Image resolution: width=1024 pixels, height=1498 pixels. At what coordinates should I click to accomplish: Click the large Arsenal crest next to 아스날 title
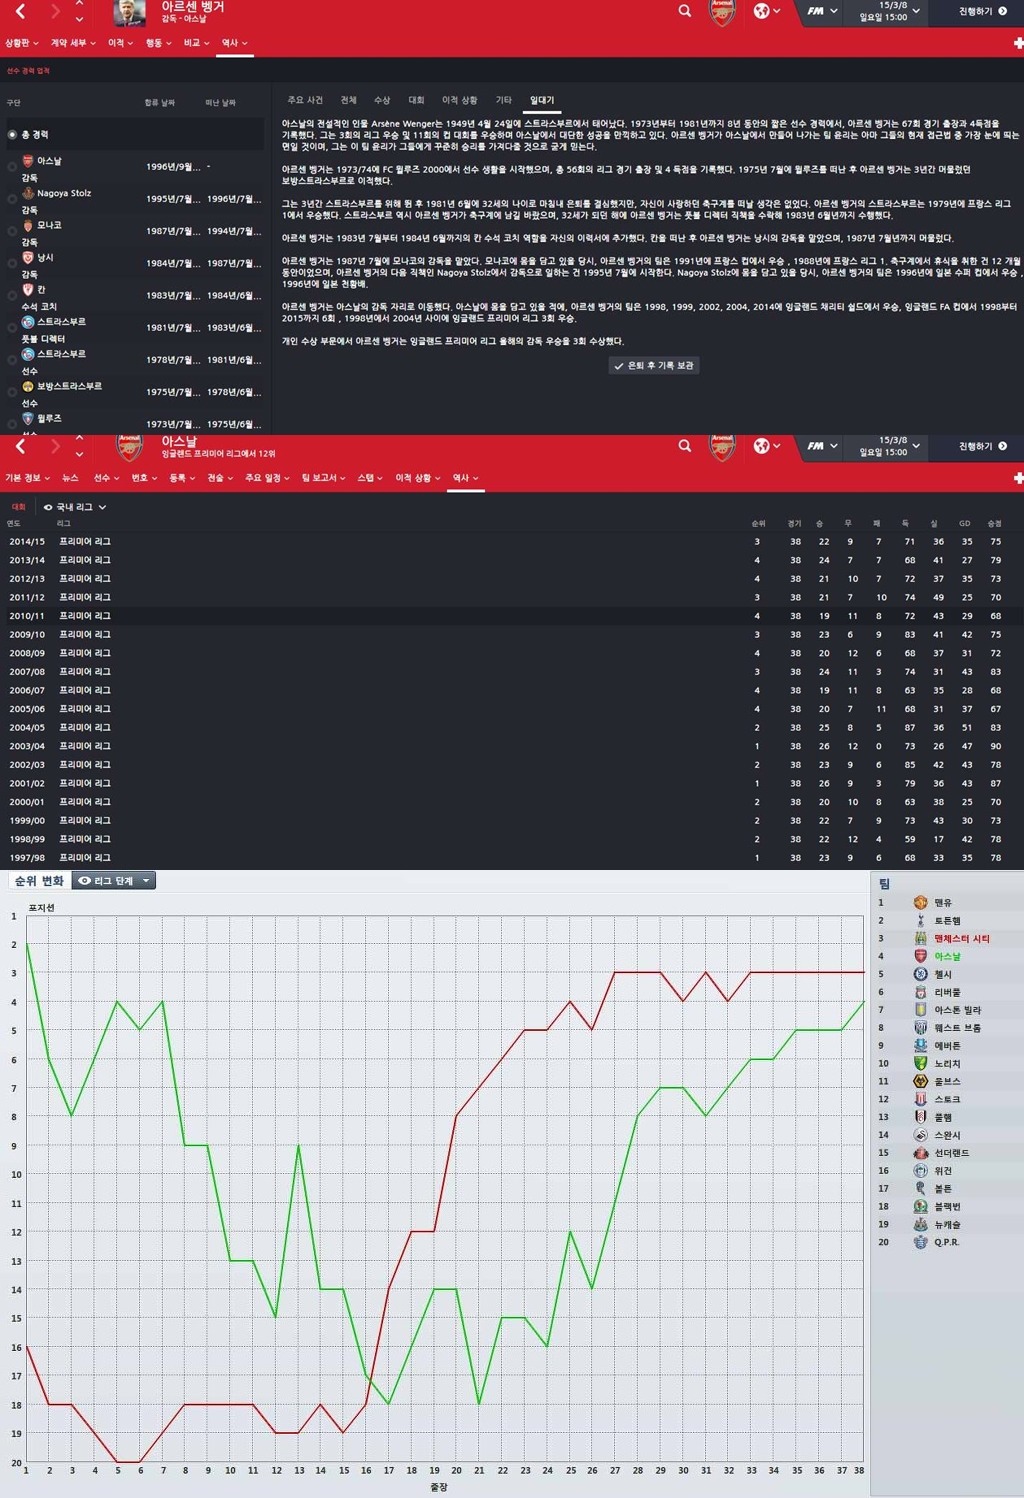[130, 447]
